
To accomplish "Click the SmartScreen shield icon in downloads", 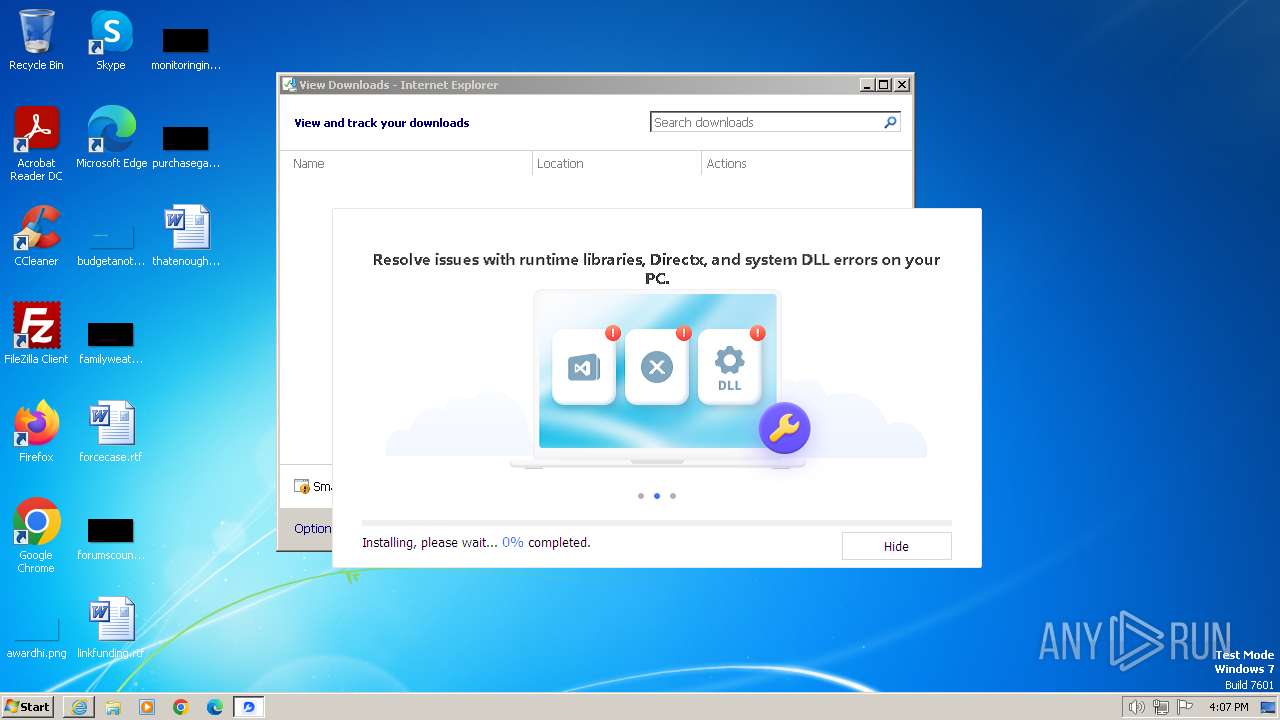I will point(302,487).
